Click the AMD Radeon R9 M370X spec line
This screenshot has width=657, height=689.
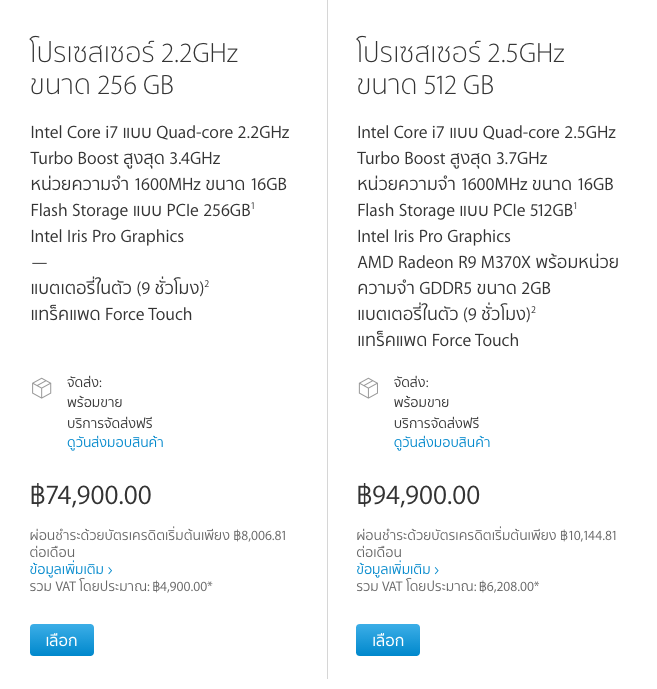(x=488, y=275)
